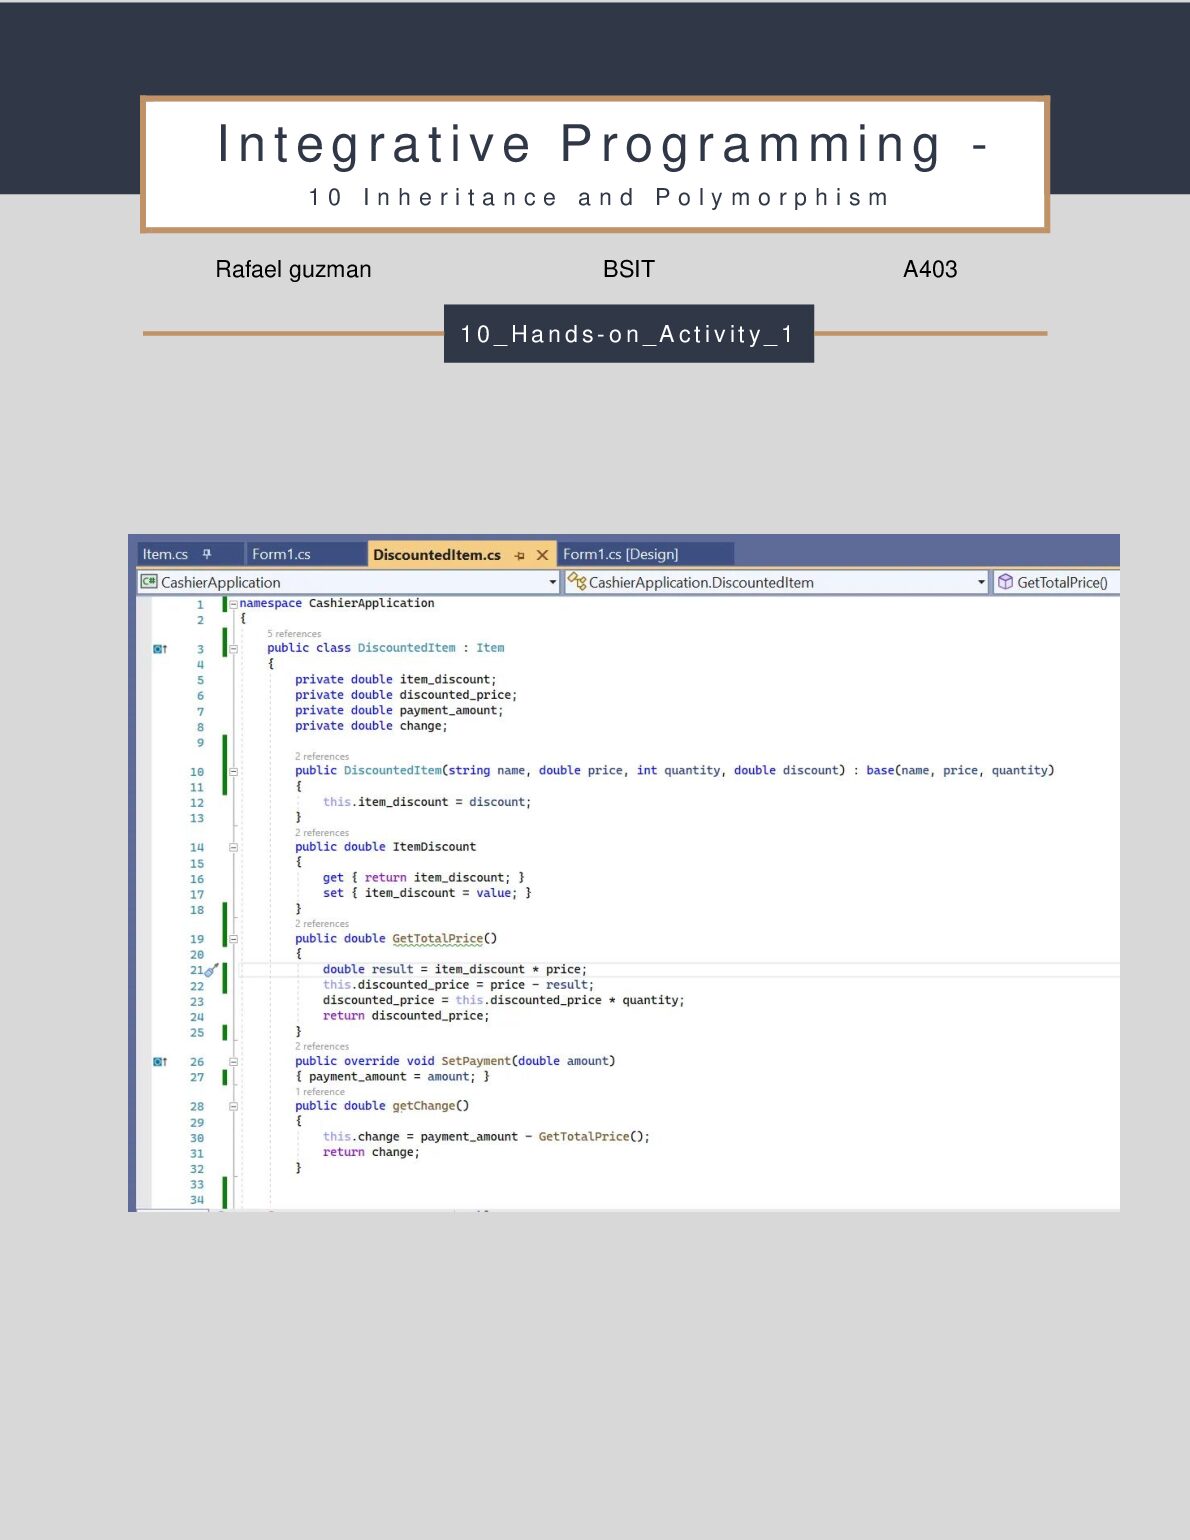Viewport: 1190px width, 1540px height.
Task: Click the underlined GetTotalPrice method name
Action: point(437,939)
